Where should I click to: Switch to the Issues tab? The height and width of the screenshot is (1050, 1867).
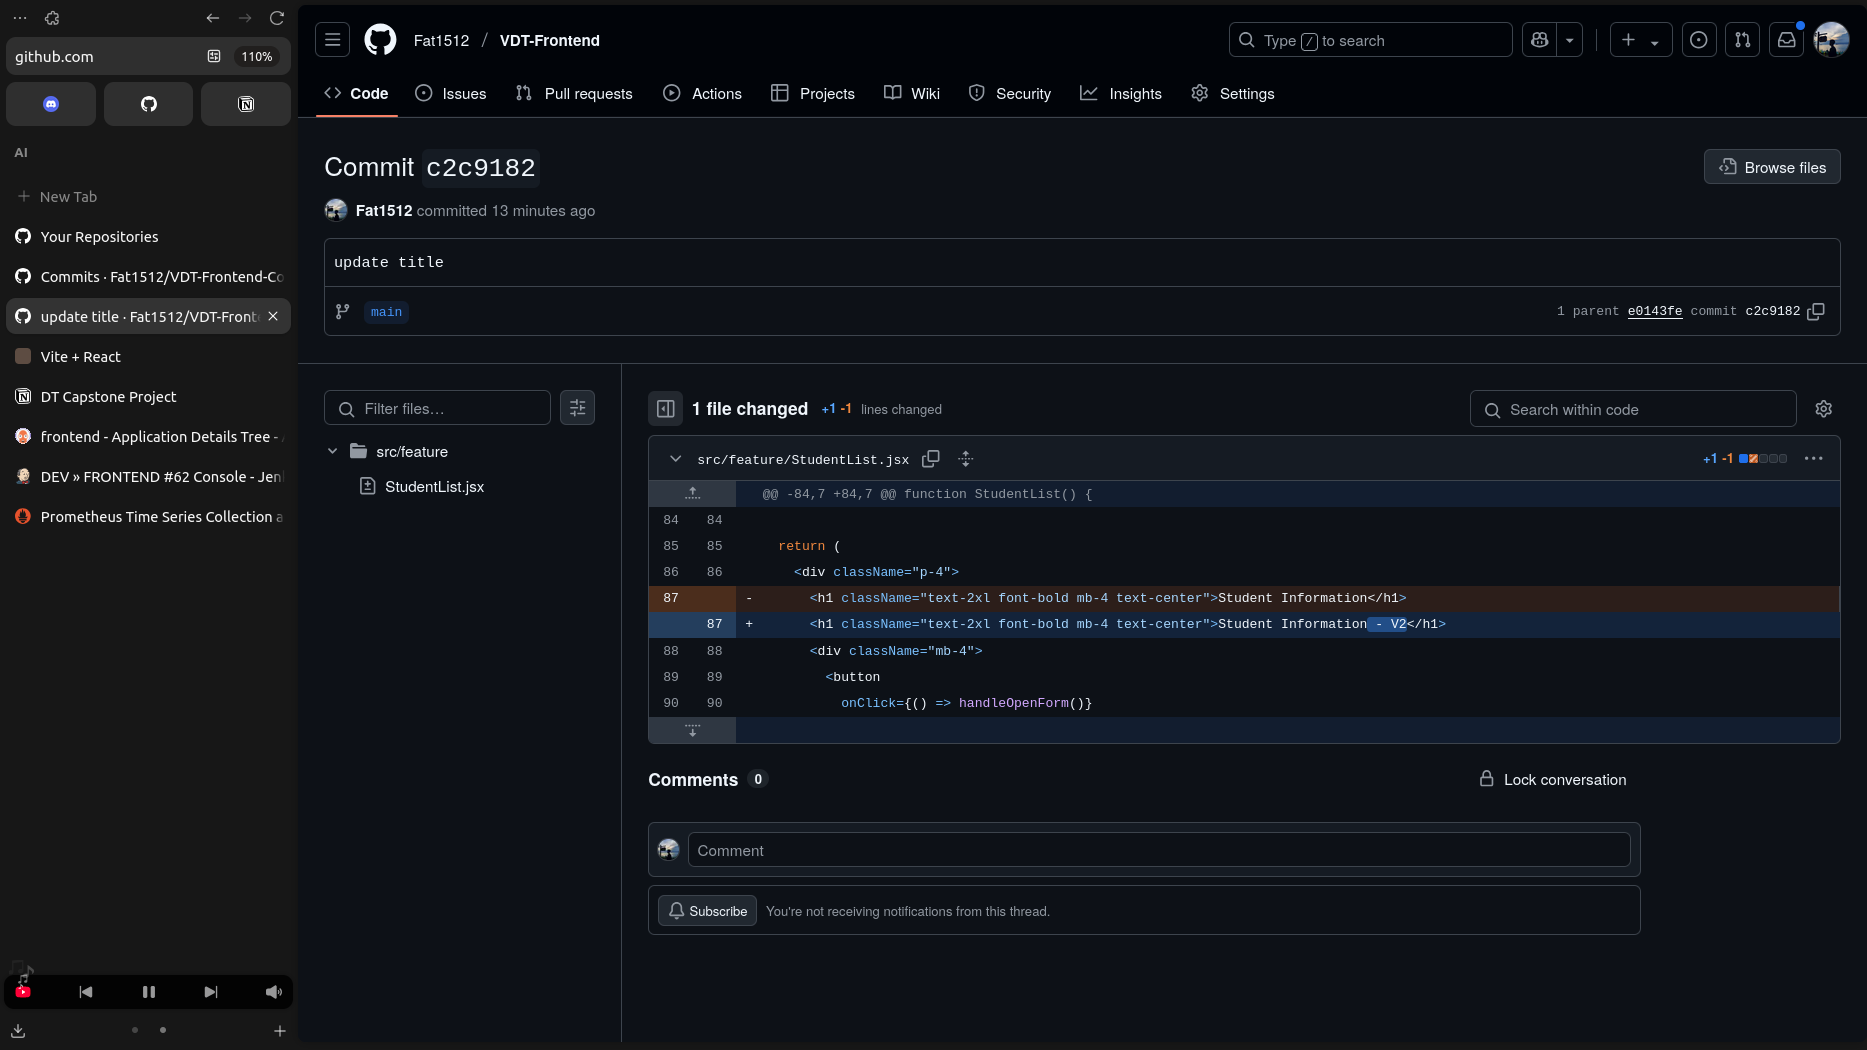(x=451, y=93)
